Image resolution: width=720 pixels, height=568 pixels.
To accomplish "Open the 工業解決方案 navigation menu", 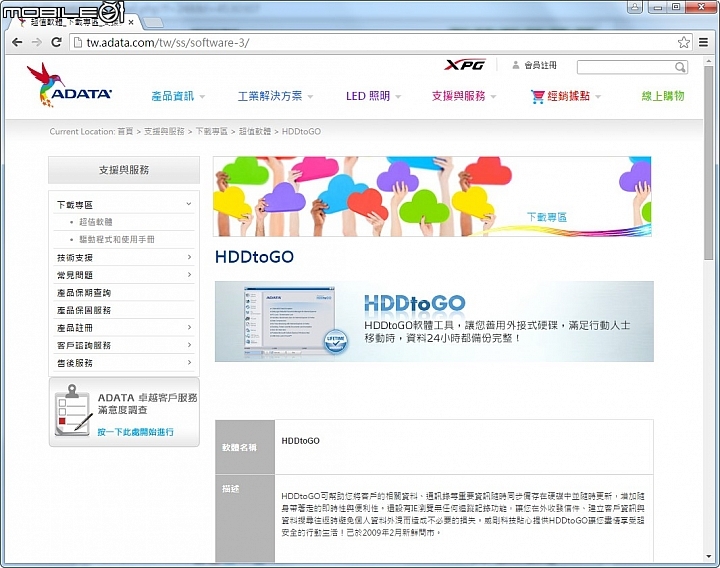I will [x=270, y=96].
